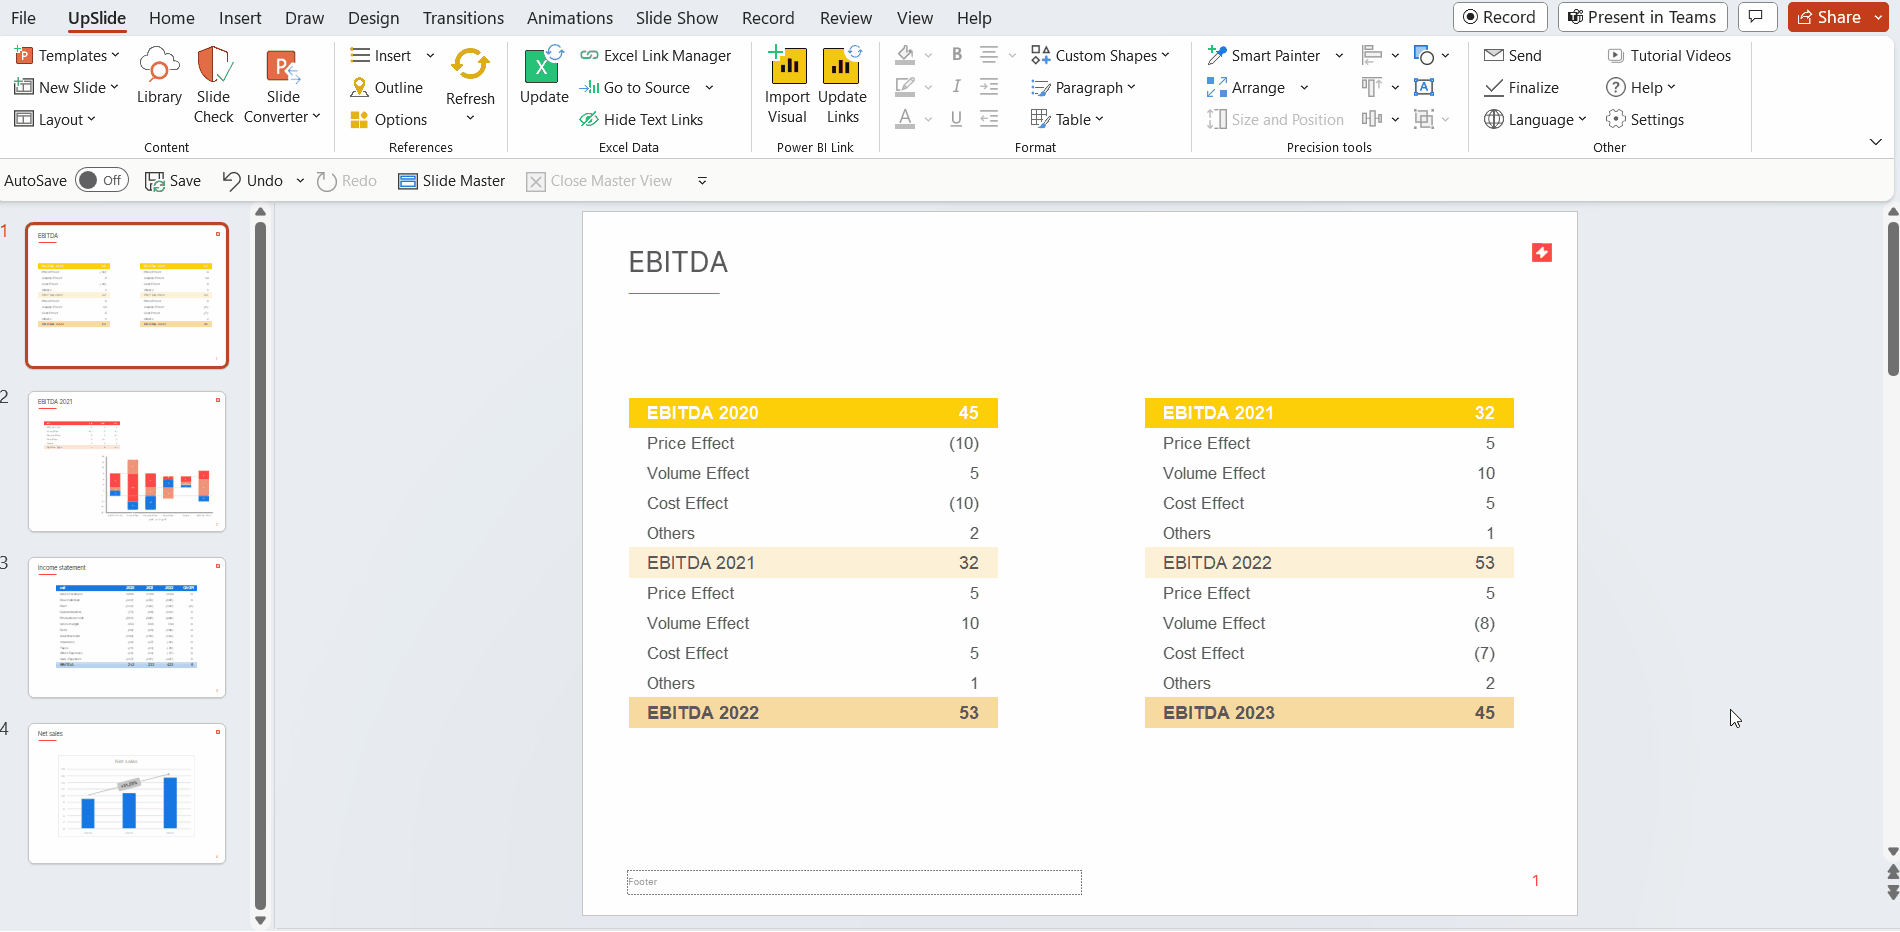The height and width of the screenshot is (932, 1900).
Task: Open Tutorial Videos
Action: (x=1669, y=56)
